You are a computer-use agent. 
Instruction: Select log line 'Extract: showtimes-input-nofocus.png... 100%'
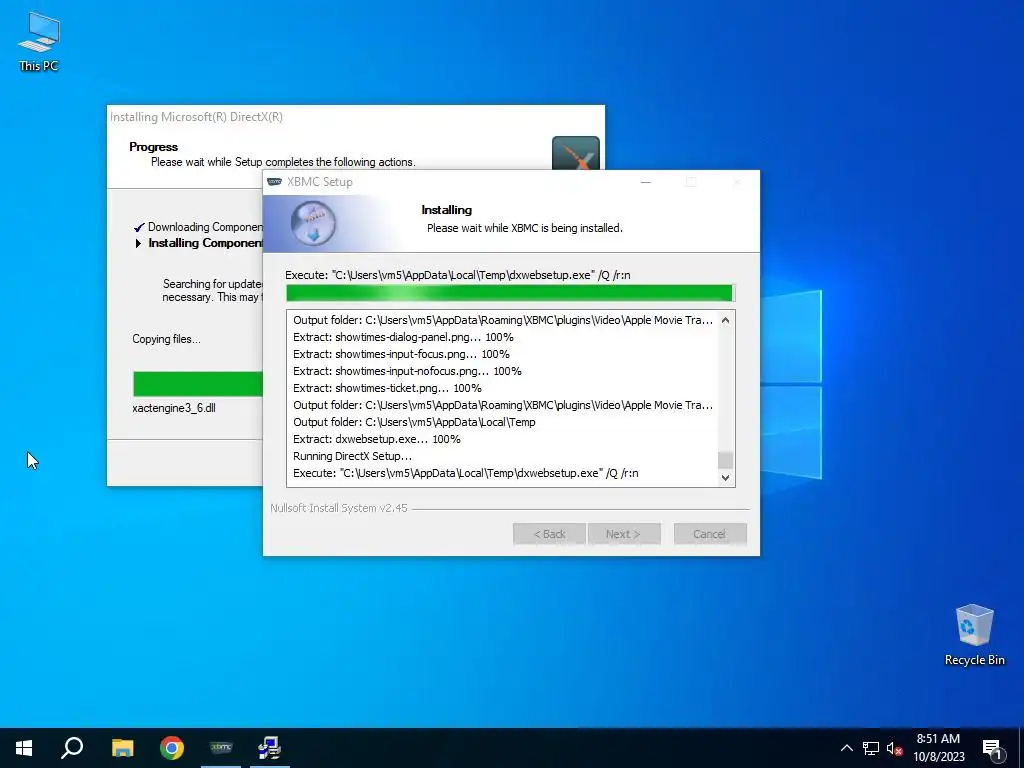(x=407, y=371)
